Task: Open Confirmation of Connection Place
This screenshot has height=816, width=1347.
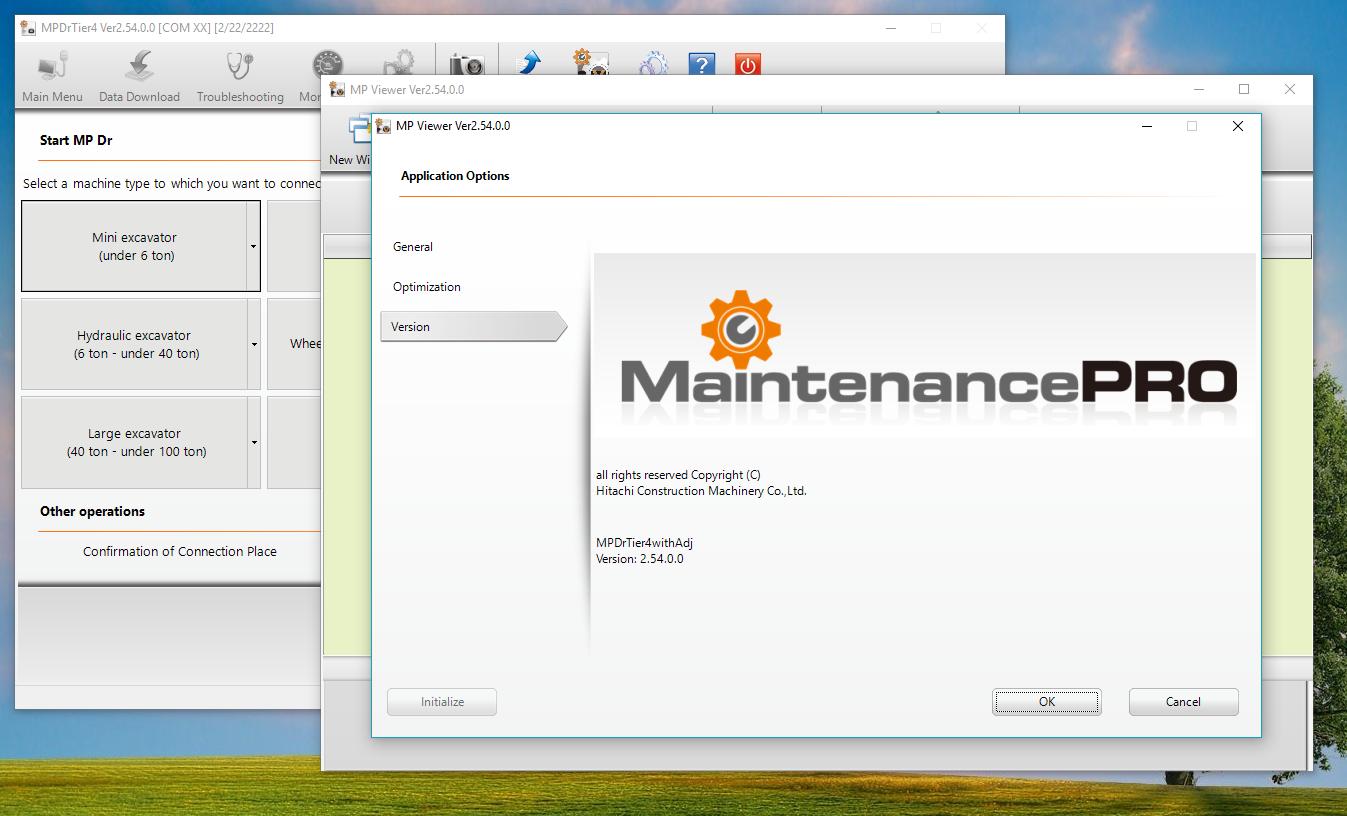Action: (180, 551)
